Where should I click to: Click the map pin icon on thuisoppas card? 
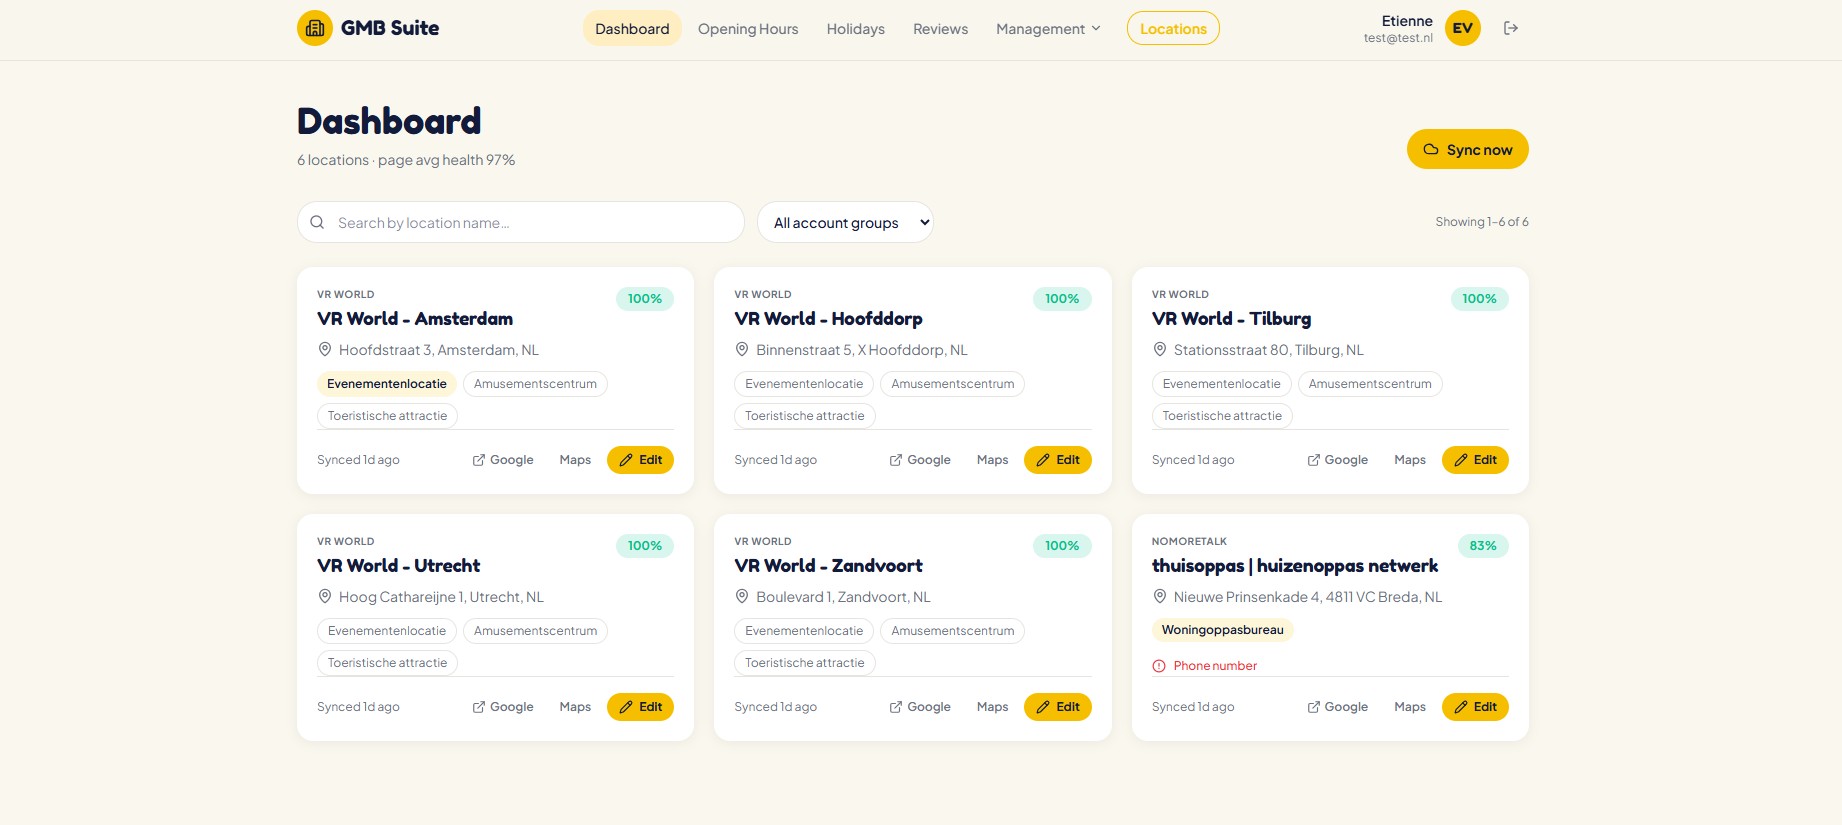1160,596
